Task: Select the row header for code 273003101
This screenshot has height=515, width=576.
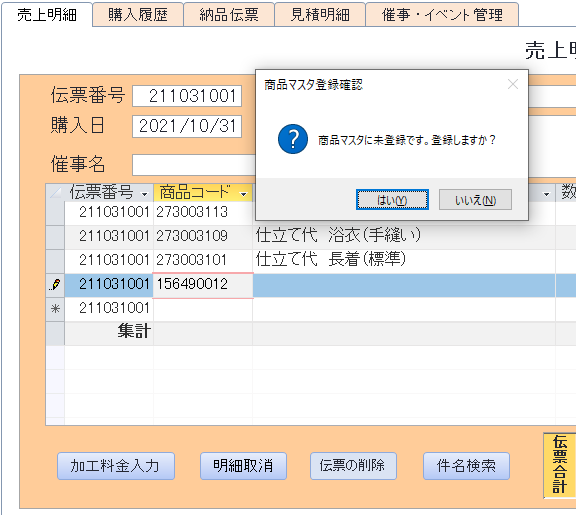Action: tap(55, 261)
